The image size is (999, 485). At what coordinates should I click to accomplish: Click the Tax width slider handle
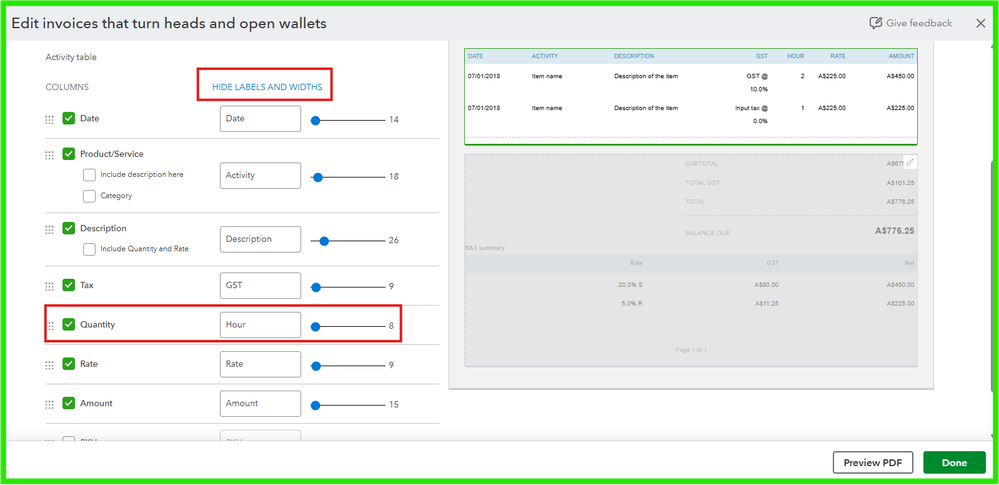pyautogui.click(x=315, y=287)
